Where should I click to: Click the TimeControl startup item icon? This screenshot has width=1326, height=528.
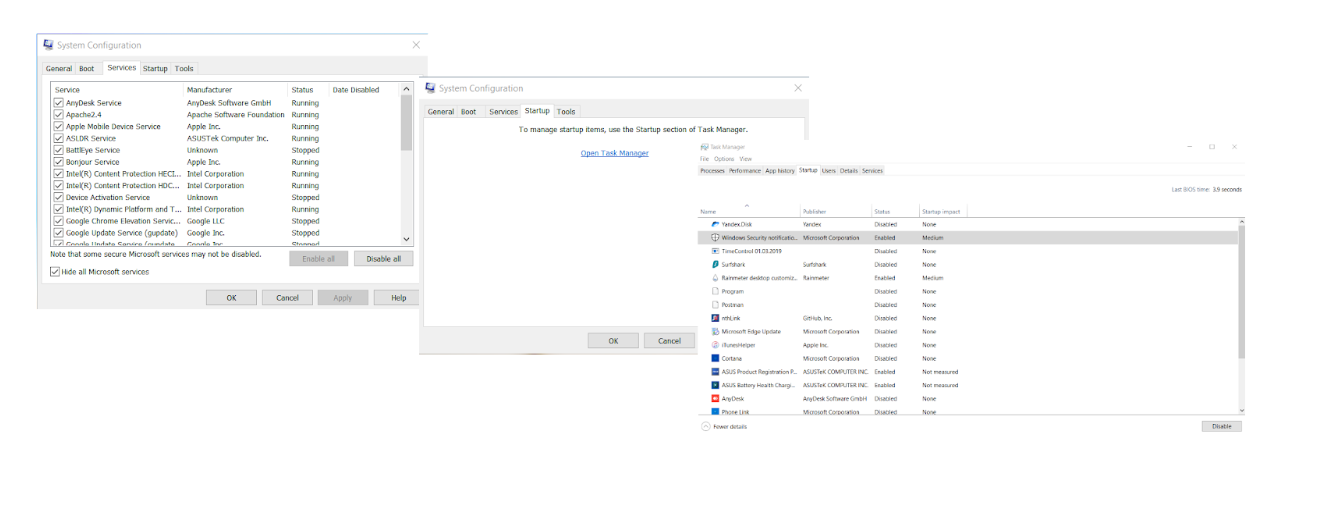(x=715, y=251)
